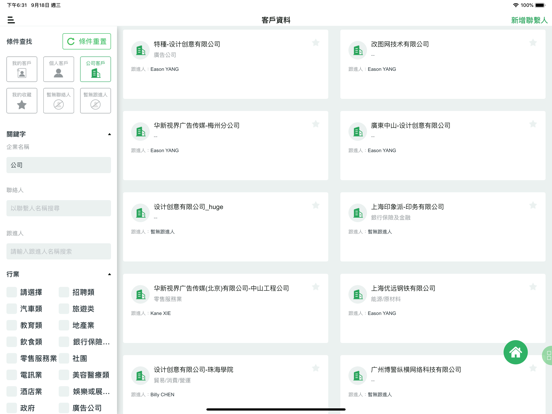Open the 特種-設计创意有限公司 company name
Viewport: 552px width, 414px height.
click(x=187, y=44)
